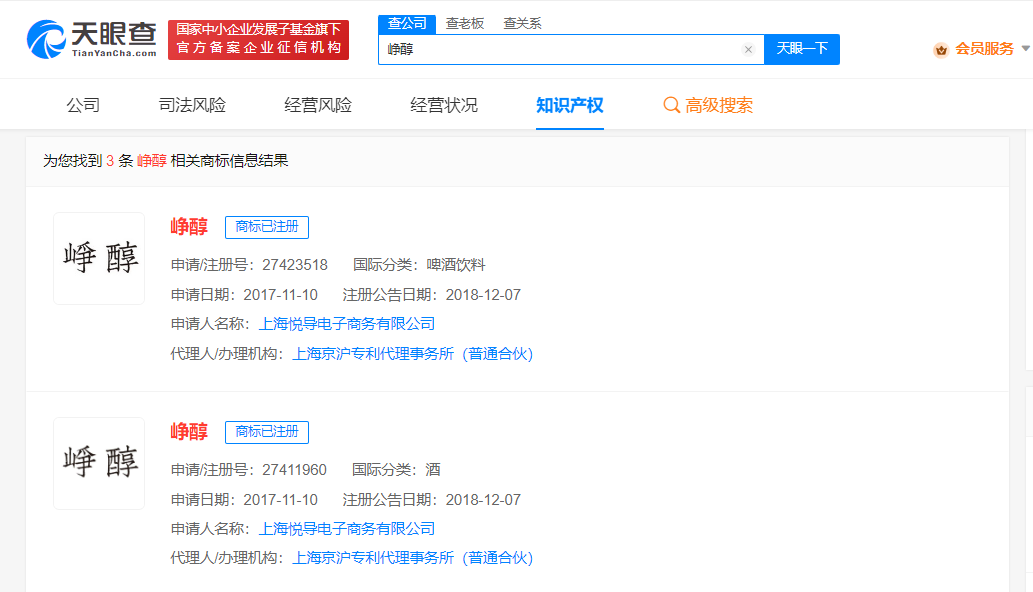
Task: Open the 司法风险 tab
Action: tap(192, 105)
